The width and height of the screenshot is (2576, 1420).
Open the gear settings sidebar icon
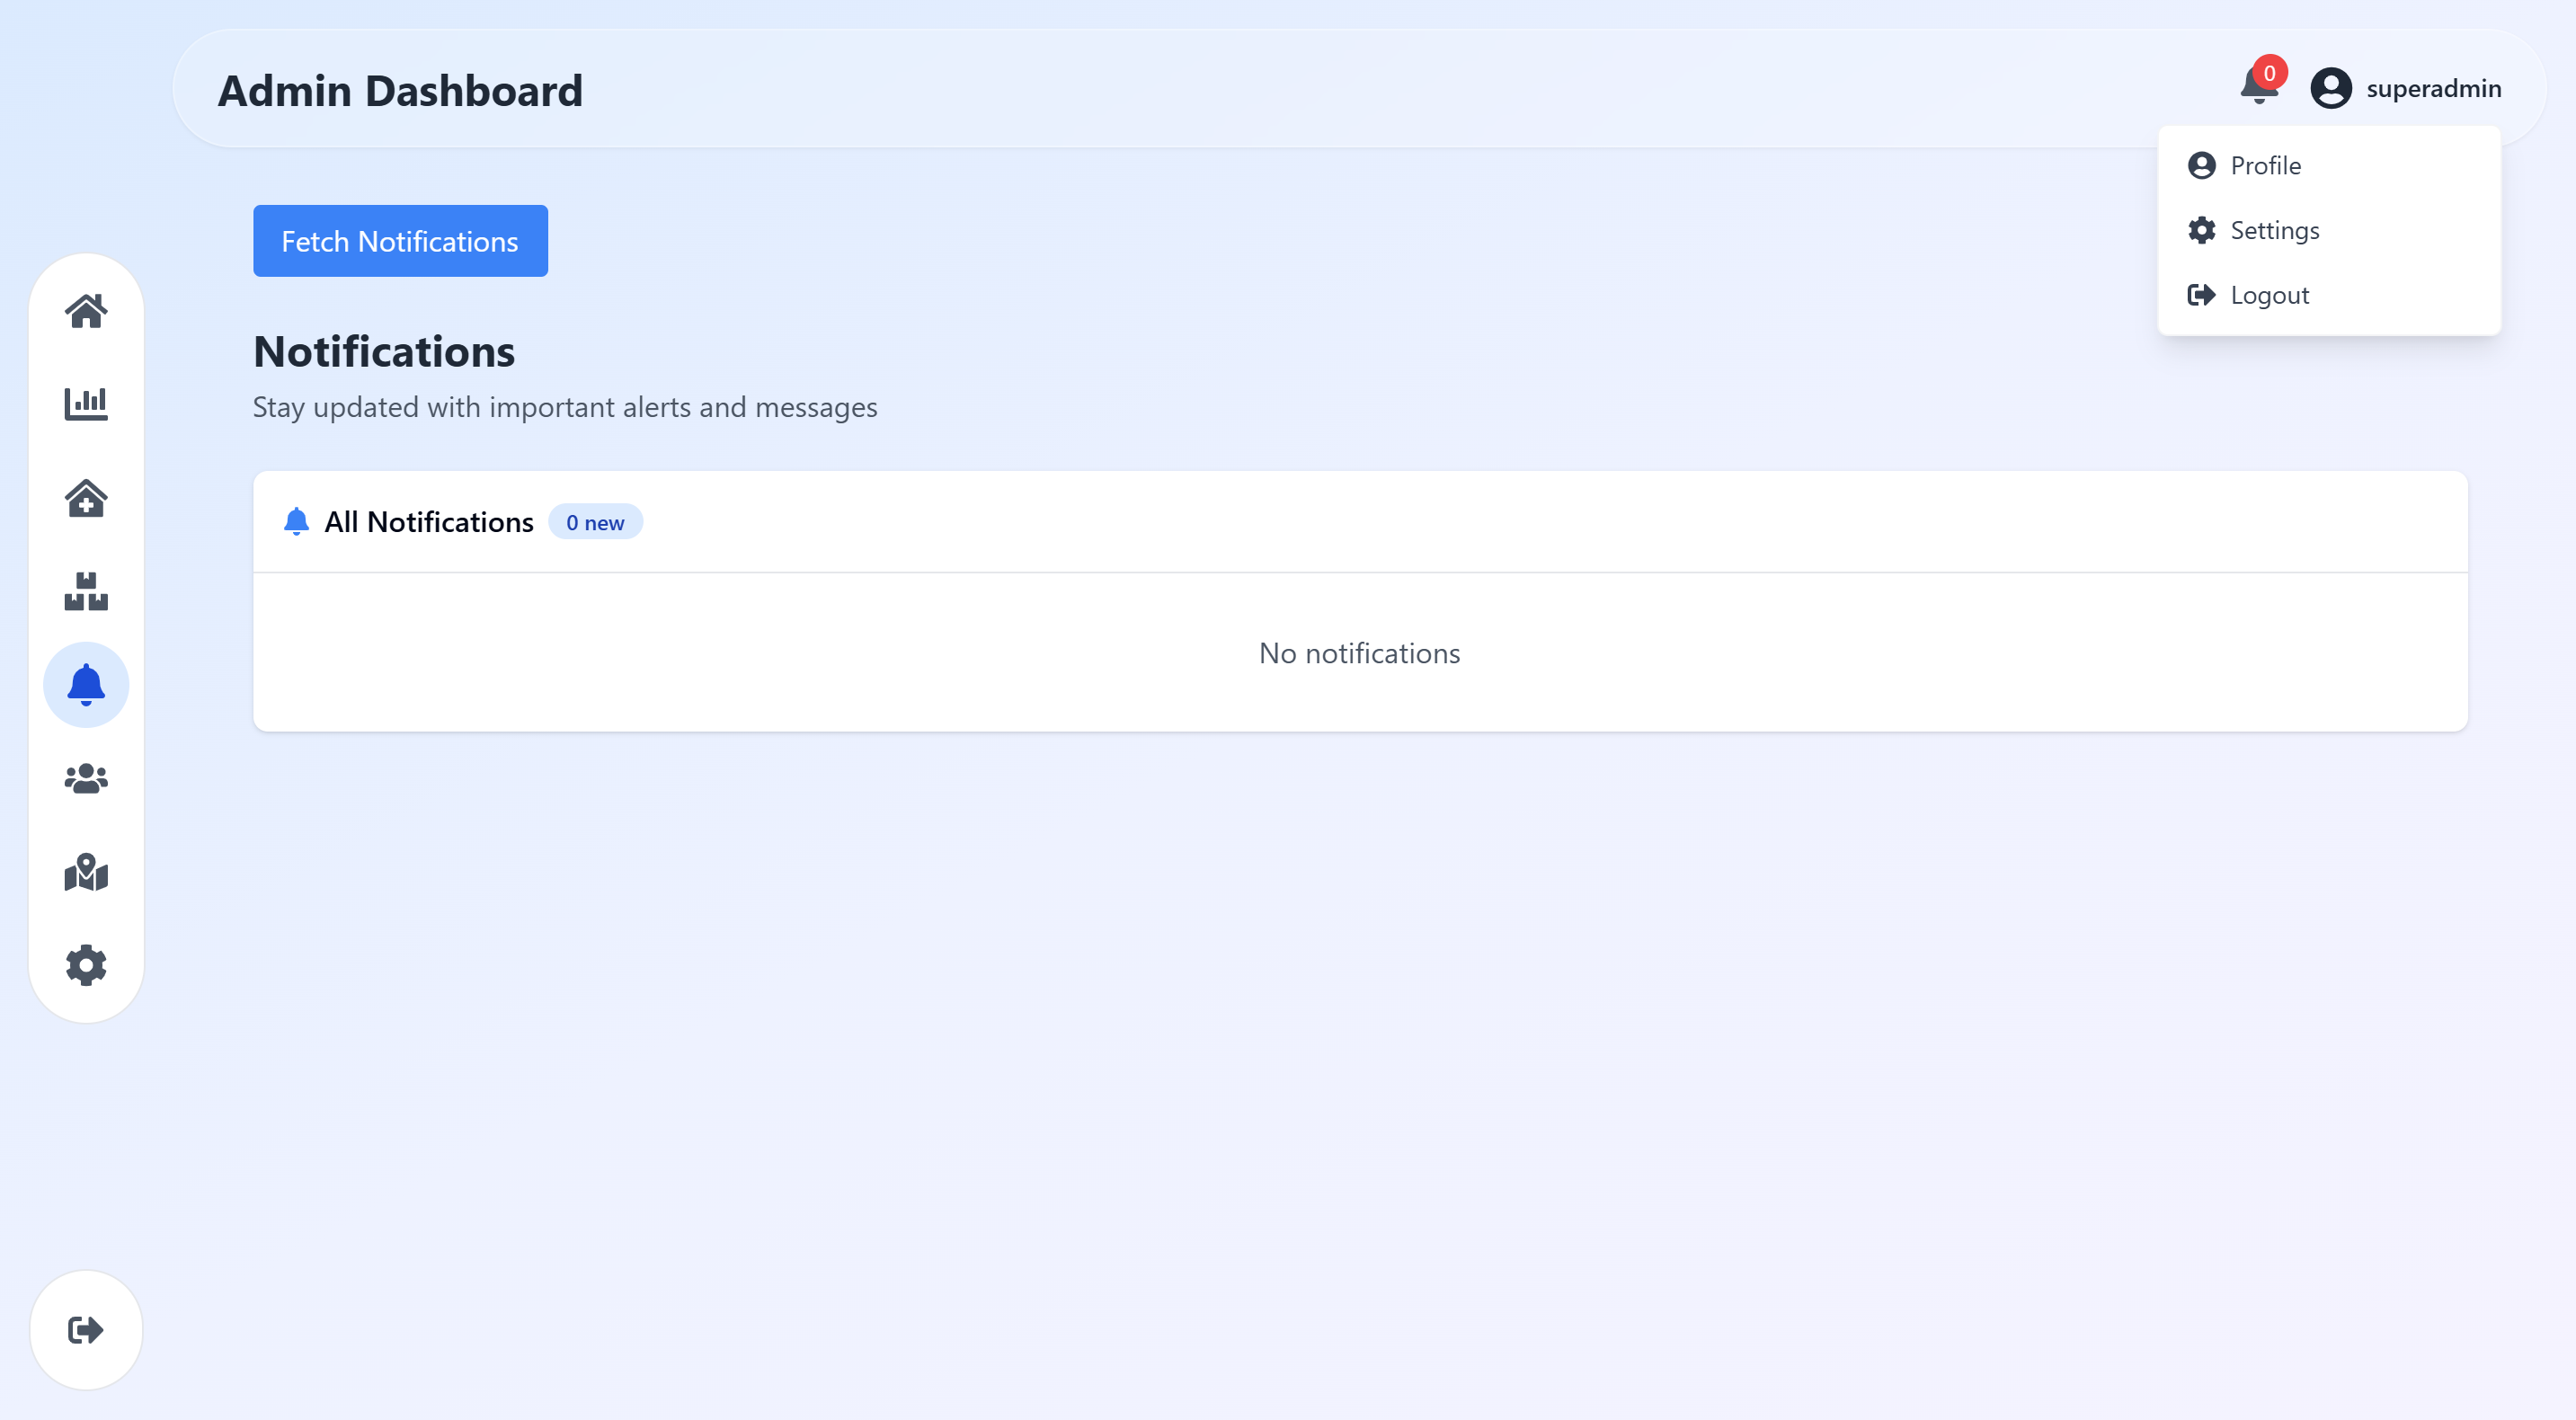click(x=86, y=965)
